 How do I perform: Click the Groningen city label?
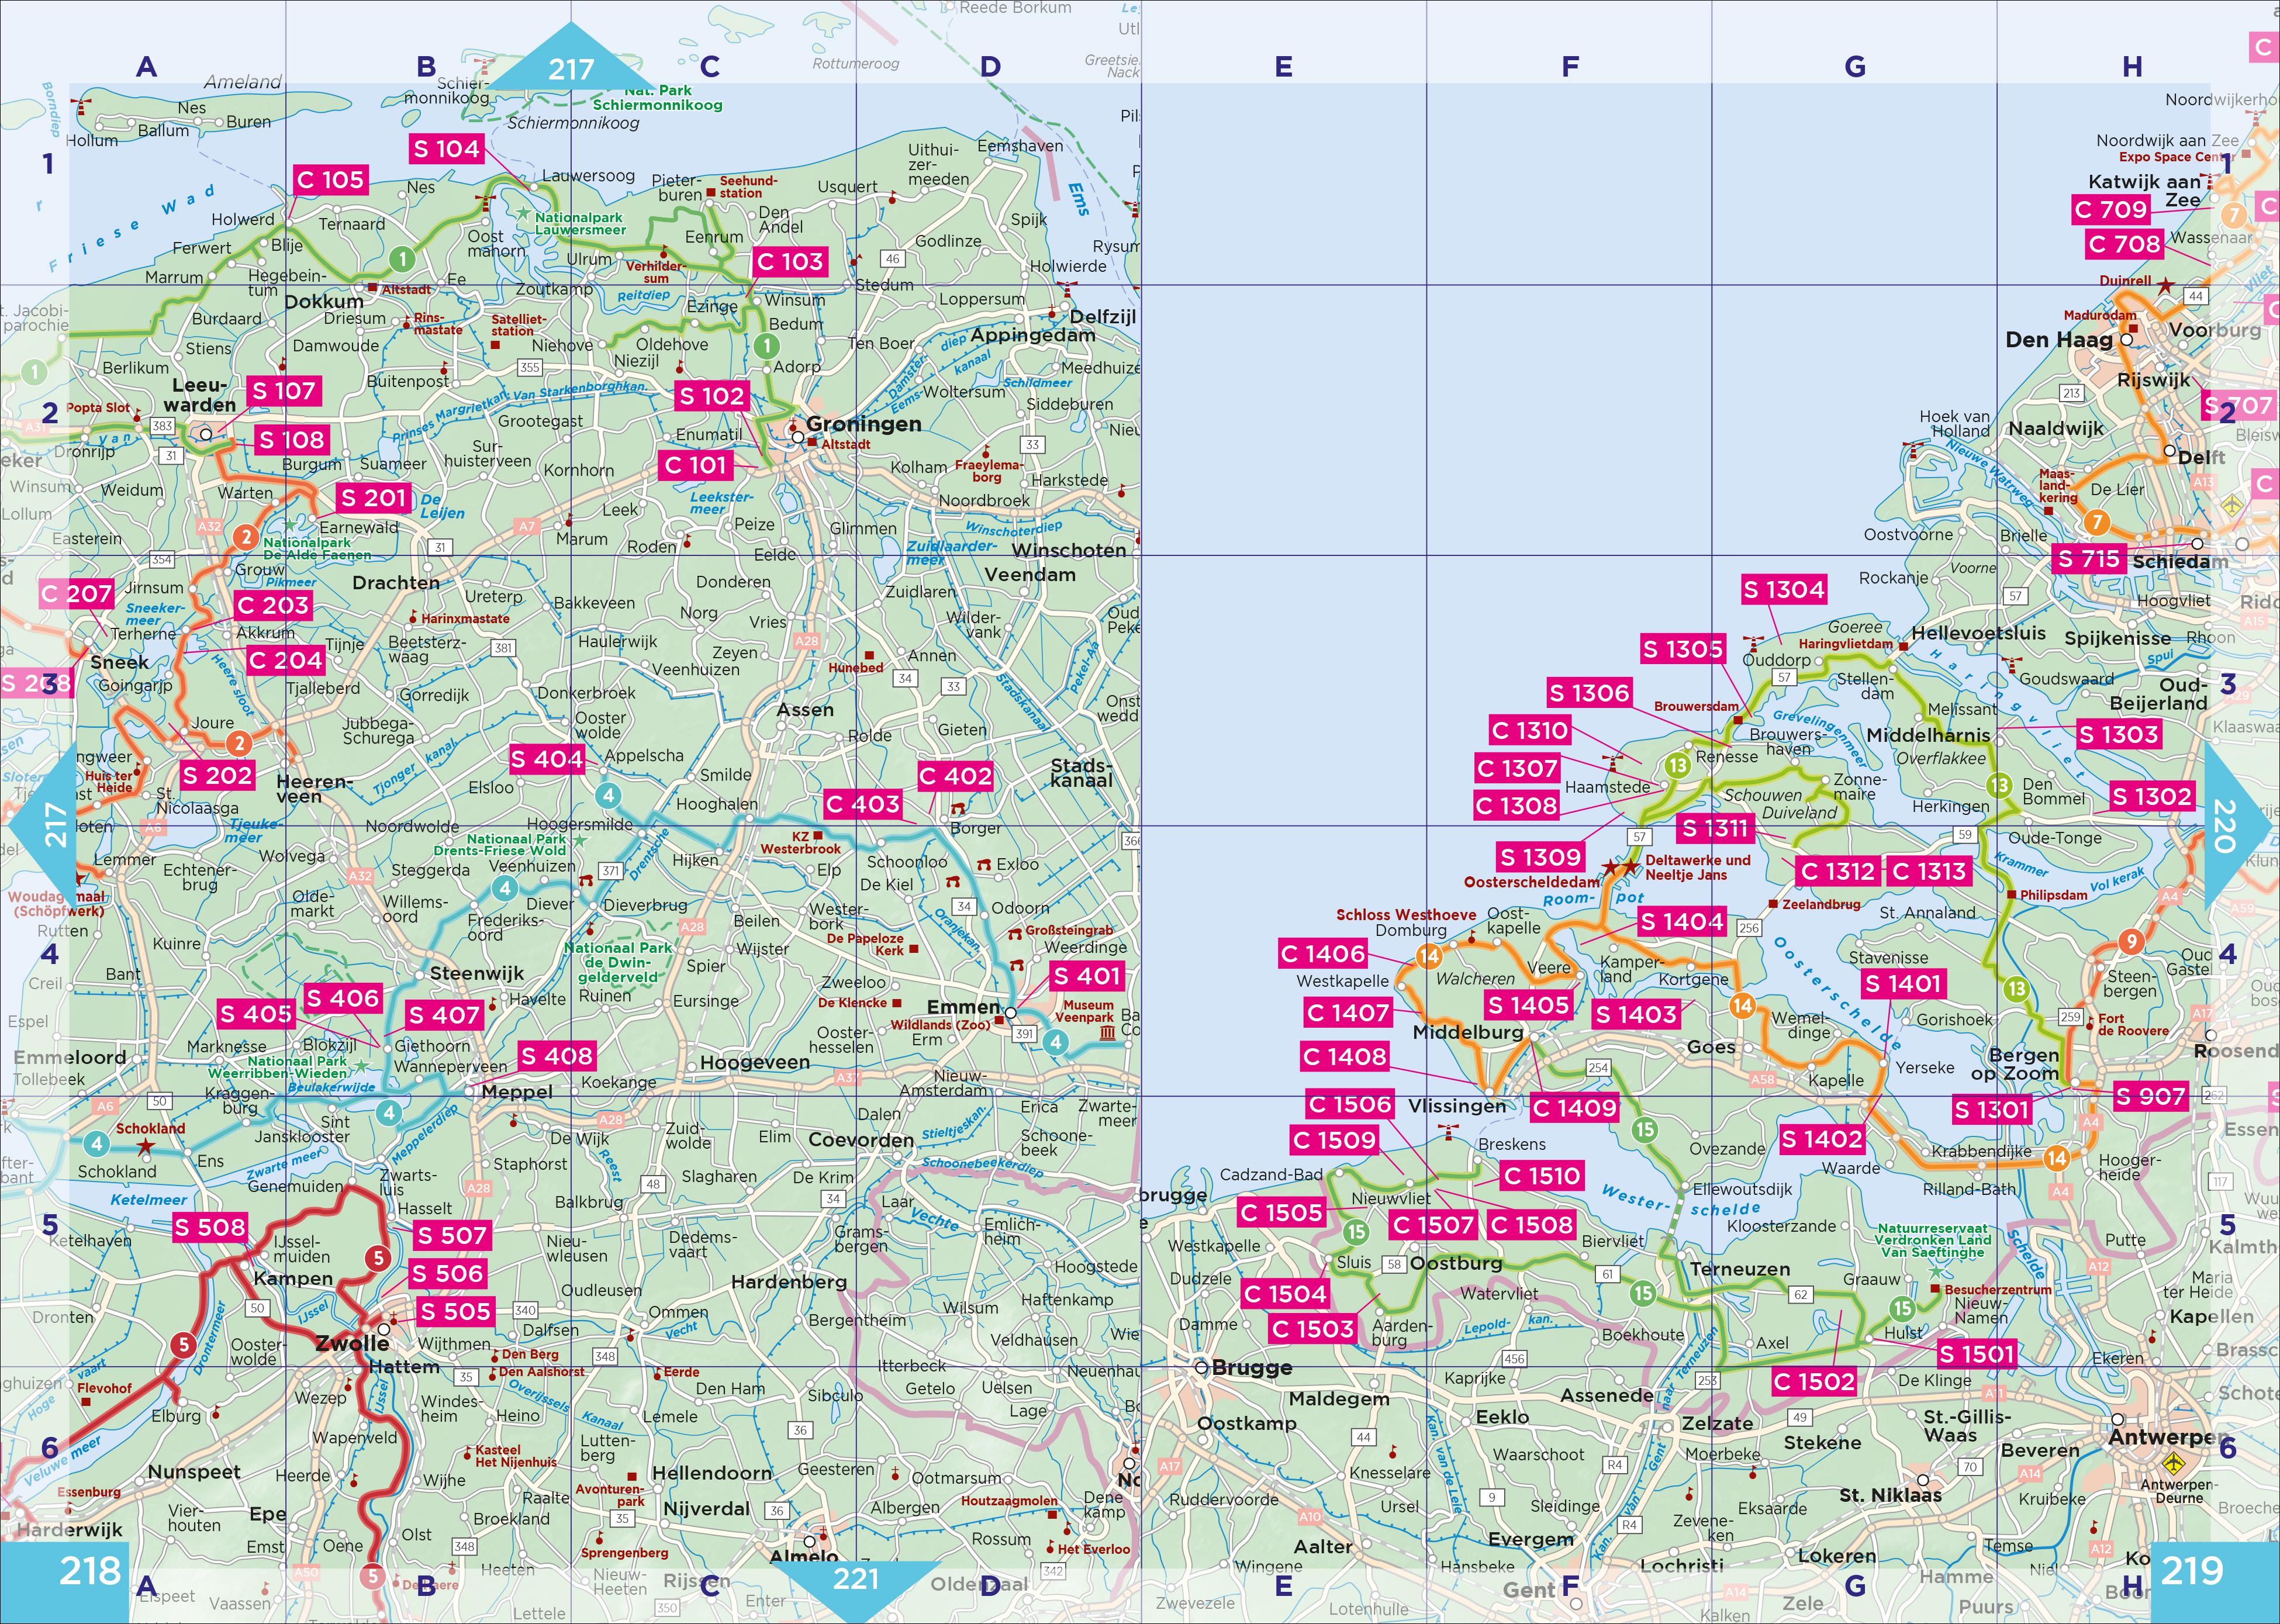(864, 424)
